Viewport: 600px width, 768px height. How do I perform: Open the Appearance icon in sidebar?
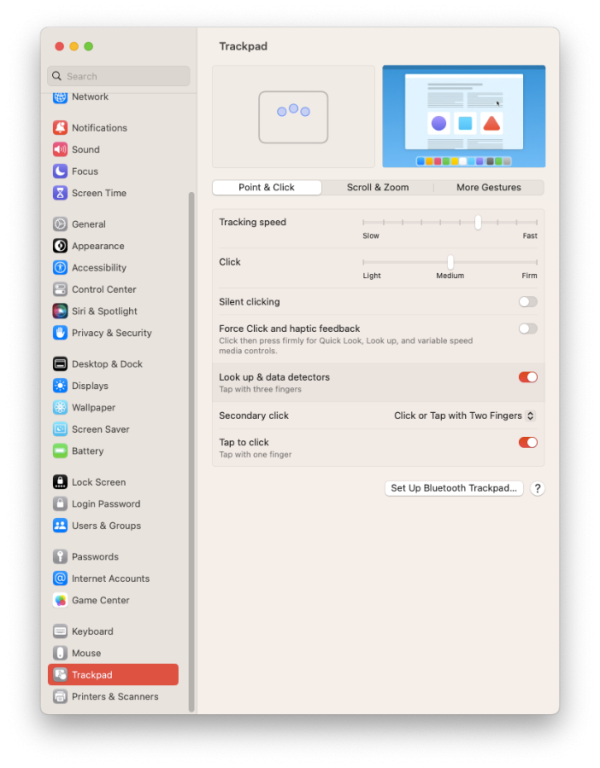(x=60, y=246)
